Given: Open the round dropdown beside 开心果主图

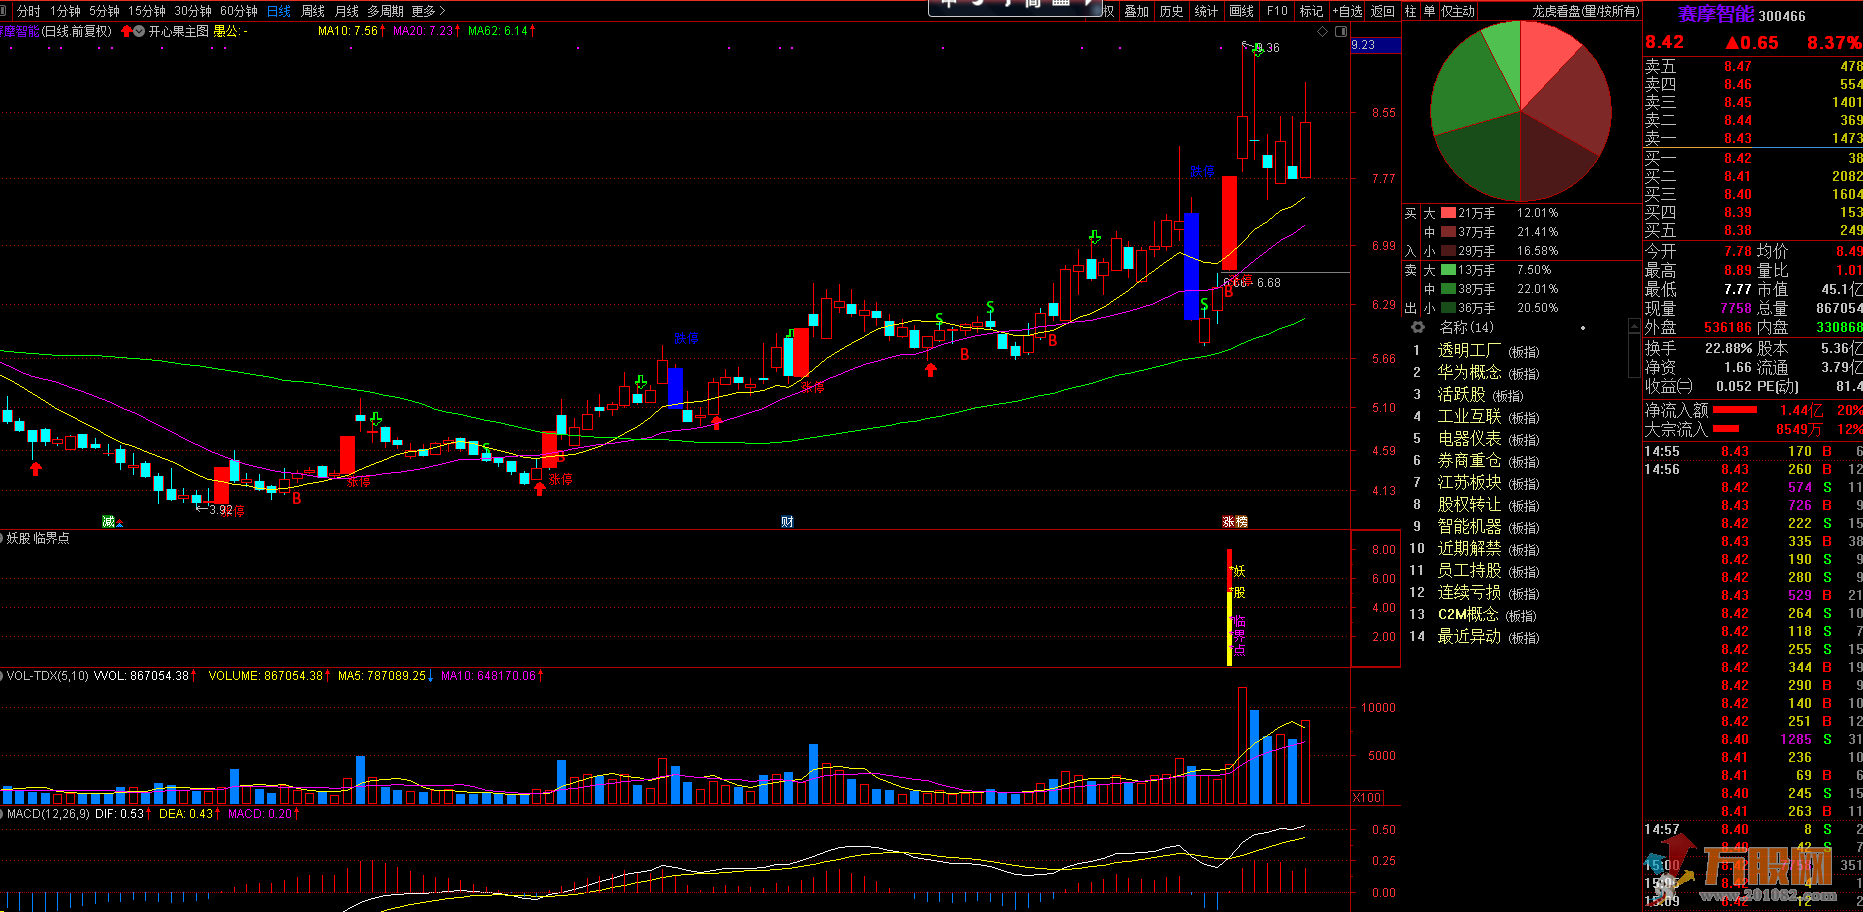Looking at the screenshot, I should (139, 31).
